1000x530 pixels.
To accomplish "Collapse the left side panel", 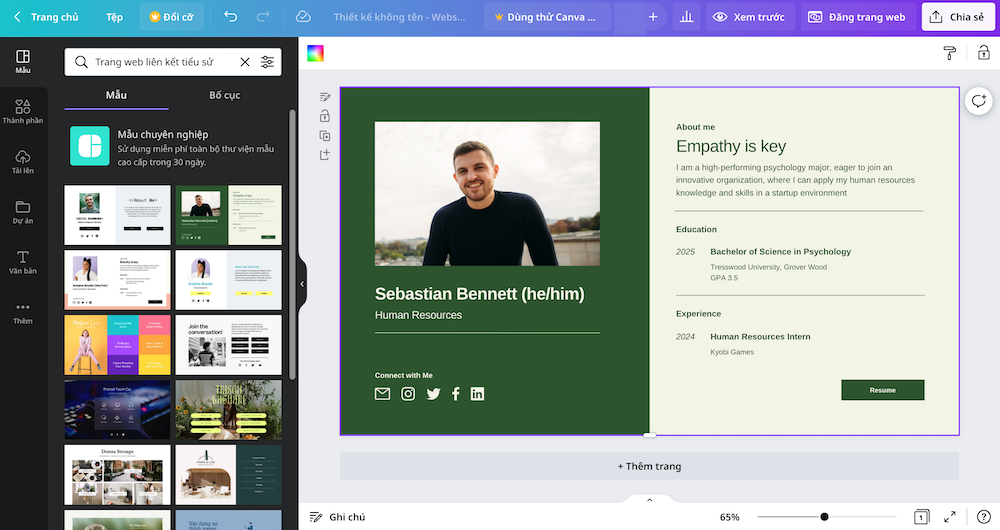I will click(x=302, y=284).
